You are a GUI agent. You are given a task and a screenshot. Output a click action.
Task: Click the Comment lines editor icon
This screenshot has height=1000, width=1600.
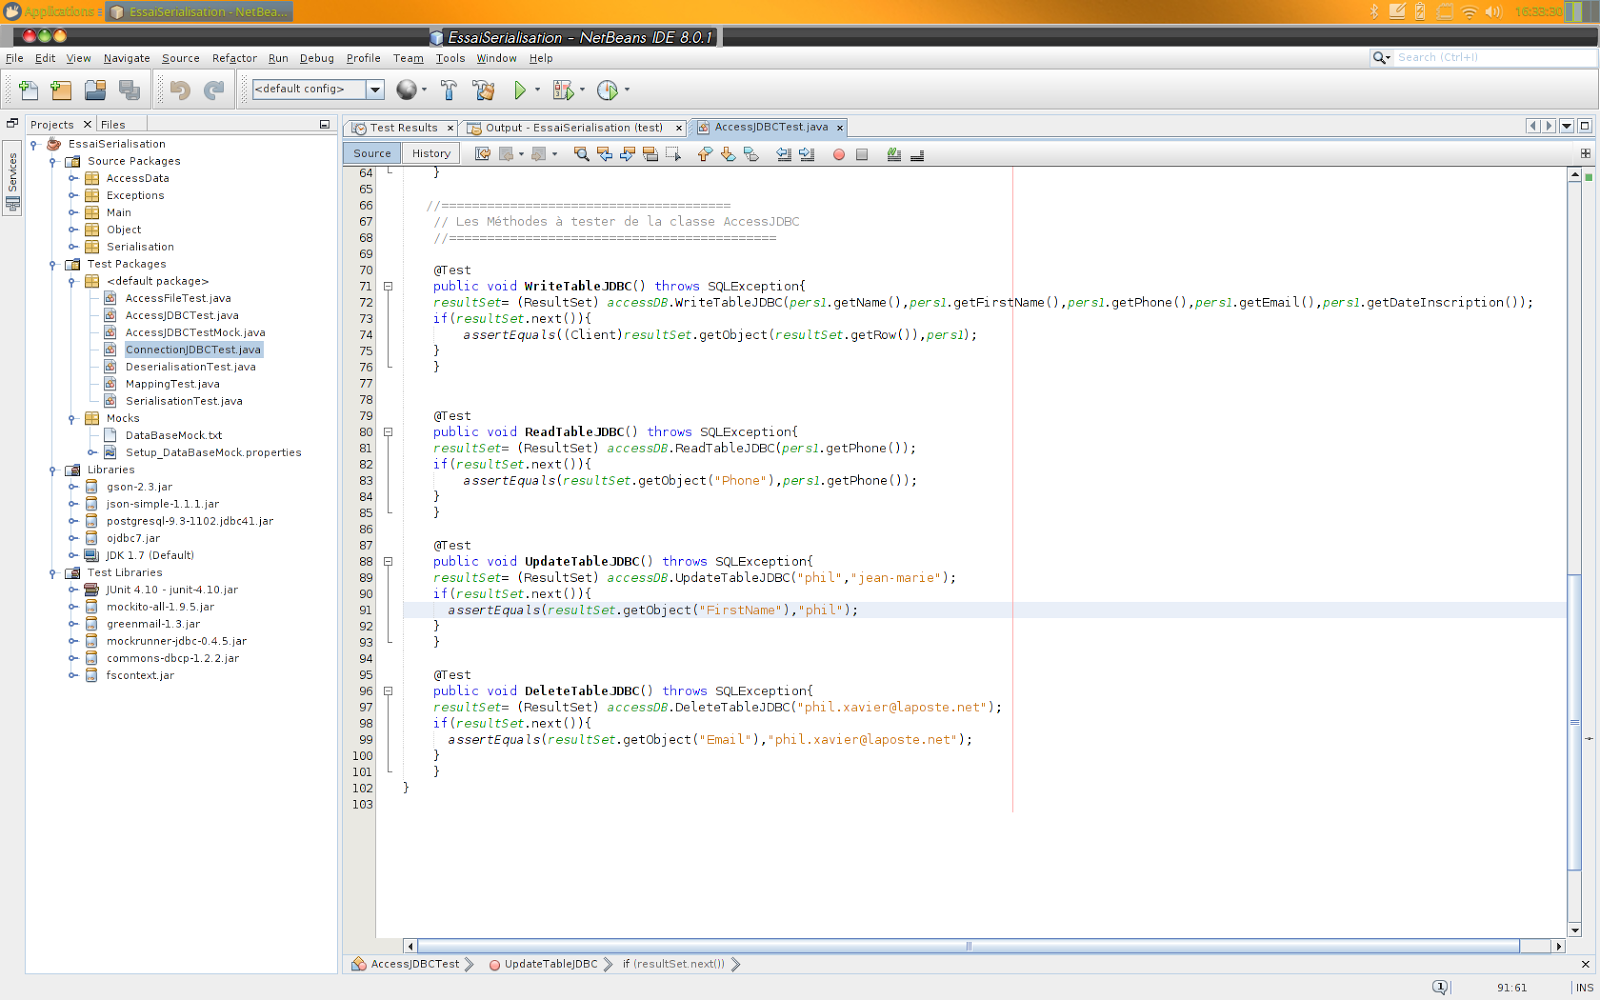894,154
